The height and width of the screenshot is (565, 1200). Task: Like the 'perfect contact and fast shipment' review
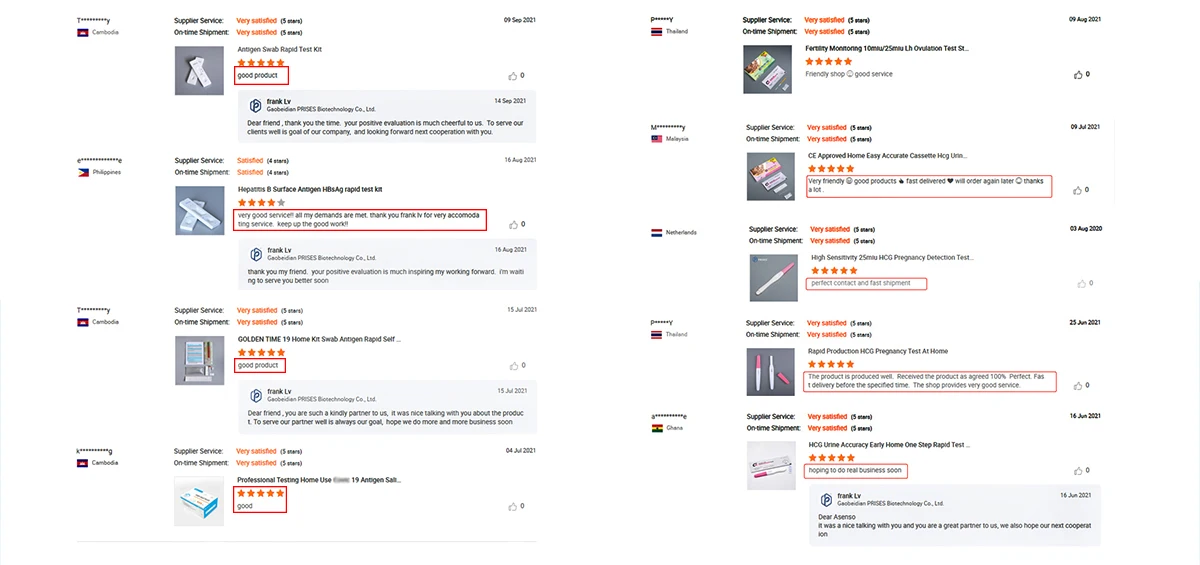pos(1080,284)
